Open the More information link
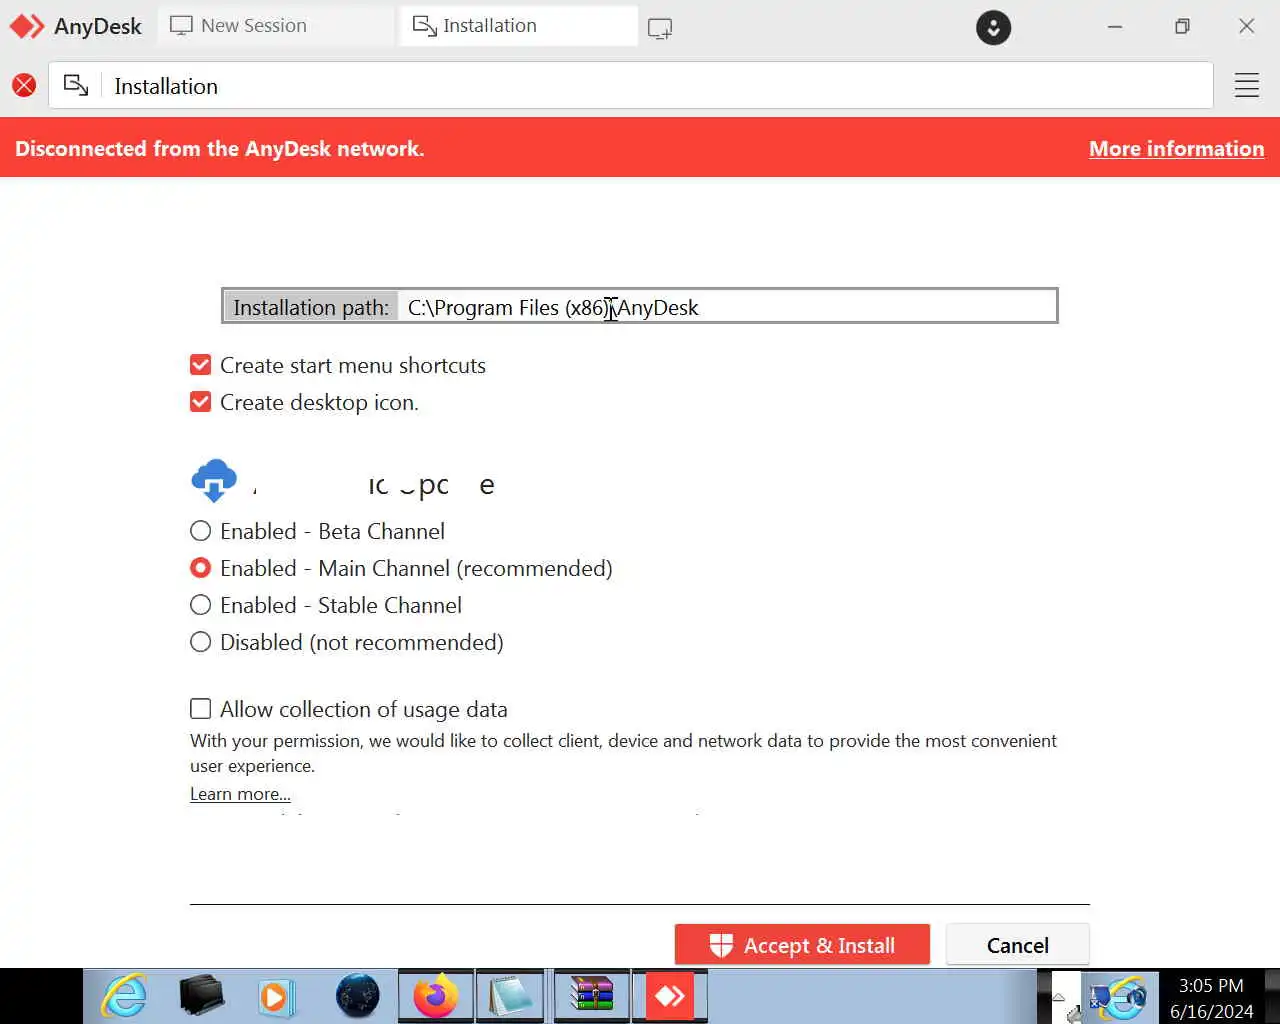This screenshot has height=1024, width=1280. tap(1176, 148)
